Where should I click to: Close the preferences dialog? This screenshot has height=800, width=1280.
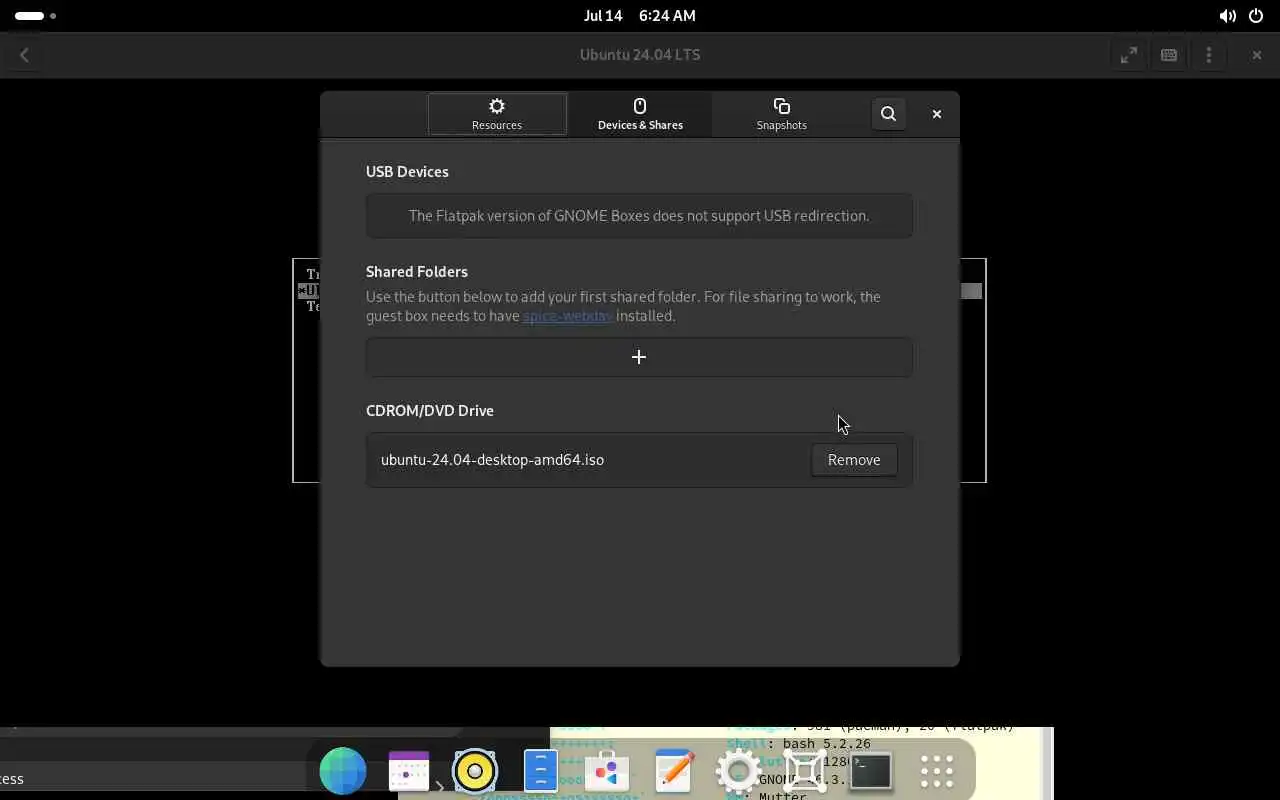tap(937, 114)
